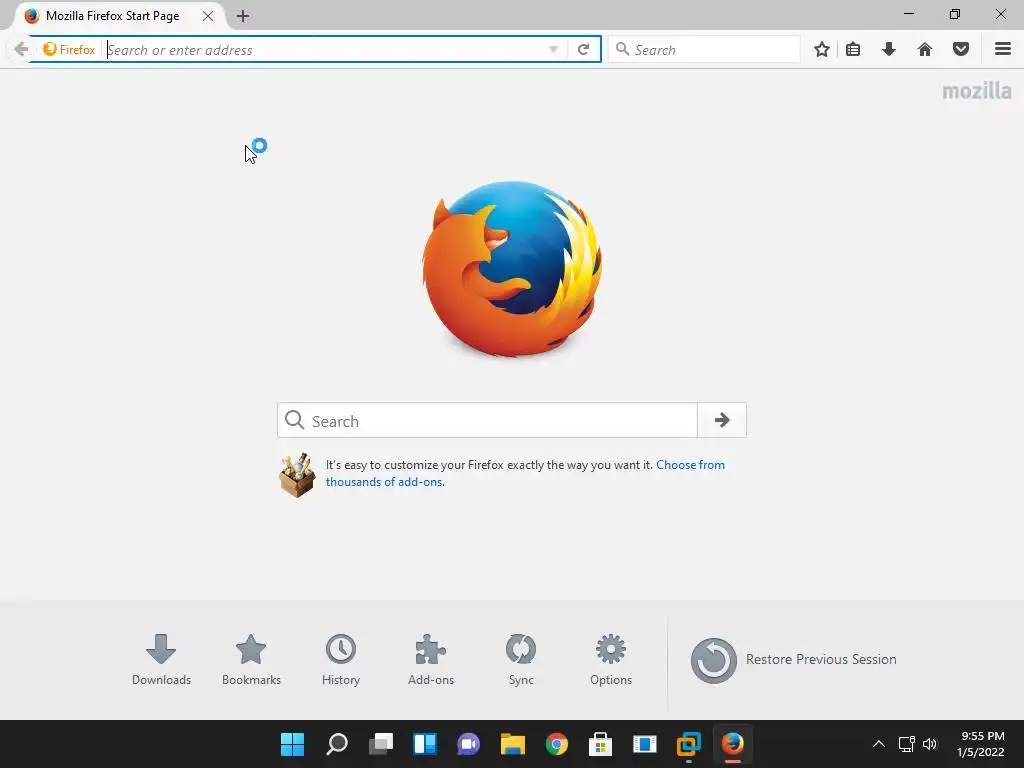
Task: Click the start page Search field
Action: tap(487, 421)
